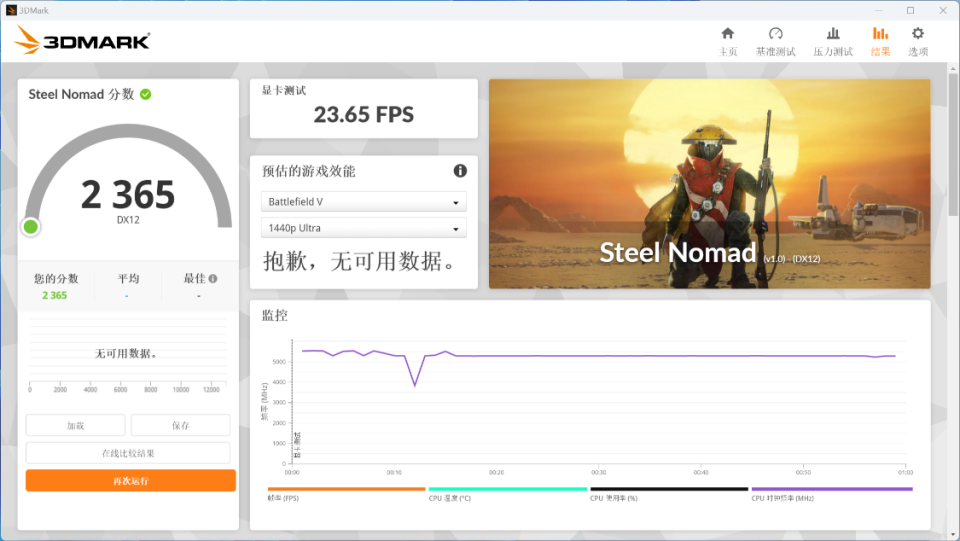This screenshot has width=960, height=541.
Task: Open the benchmark tests gauge icon
Action: pos(775,34)
